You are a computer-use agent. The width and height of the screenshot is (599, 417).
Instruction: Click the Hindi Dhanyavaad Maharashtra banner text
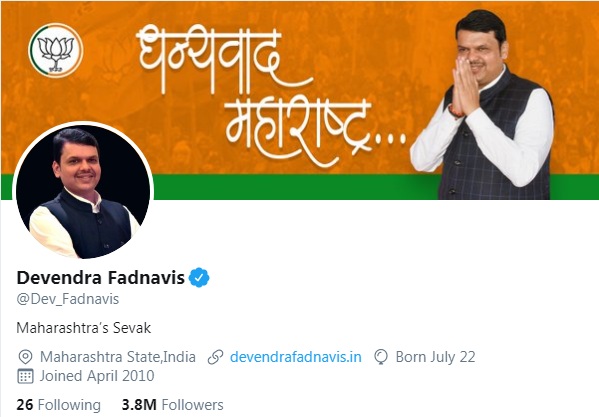point(271,95)
